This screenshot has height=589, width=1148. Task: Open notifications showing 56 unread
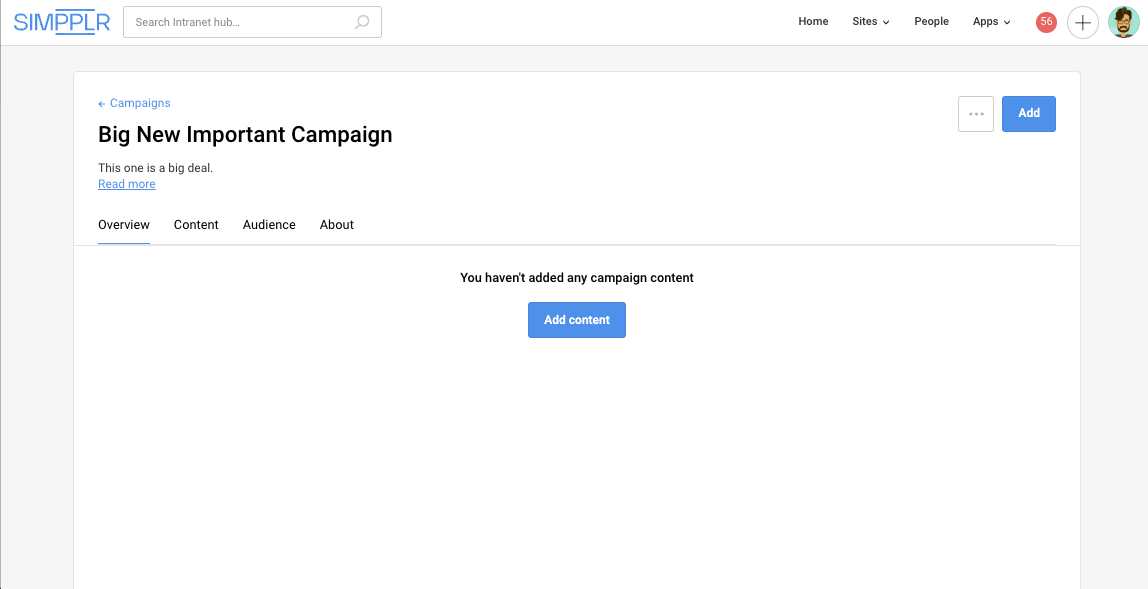(x=1045, y=21)
